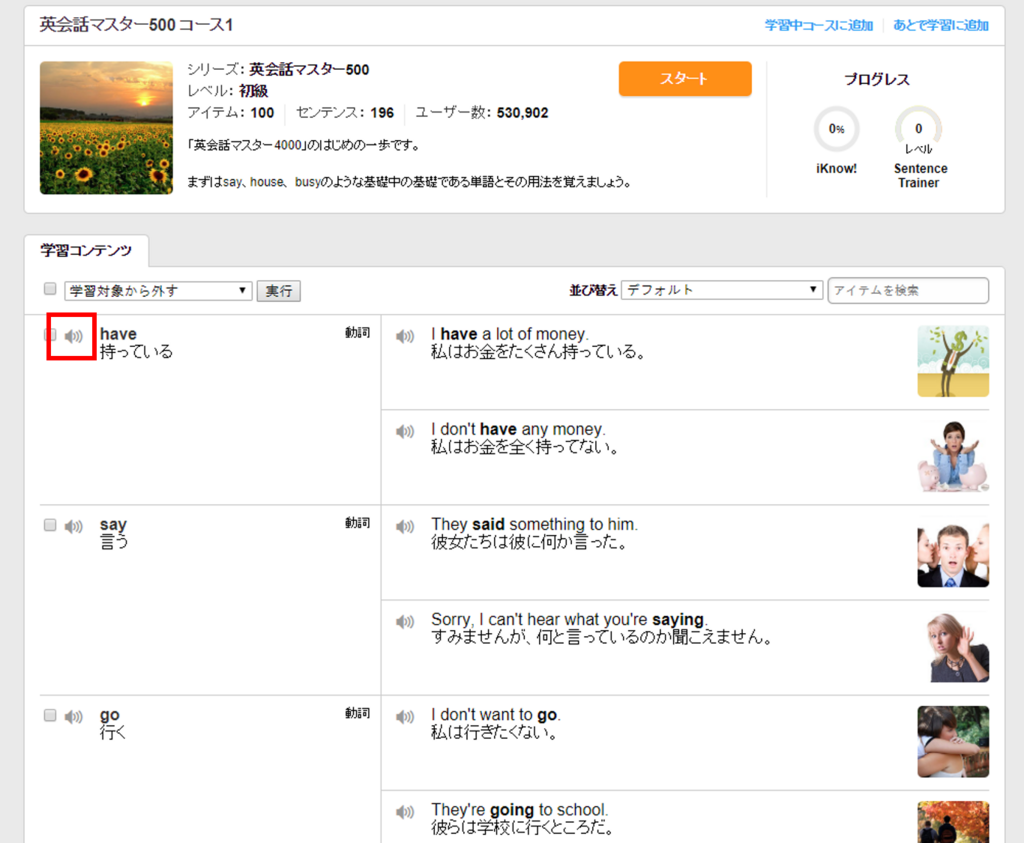
Task: Open the hugging people thumbnail beside "go"
Action: coord(953,742)
